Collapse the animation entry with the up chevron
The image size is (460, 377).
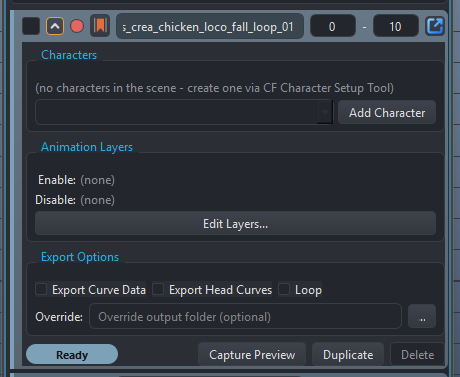55,26
